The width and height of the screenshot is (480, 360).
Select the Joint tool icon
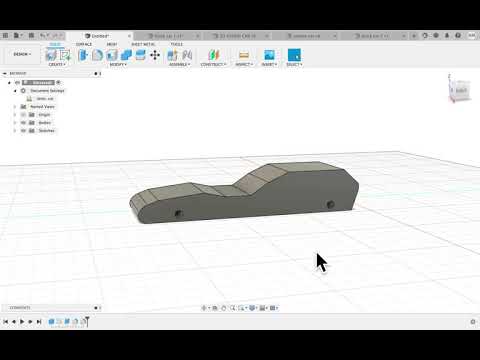[187, 55]
